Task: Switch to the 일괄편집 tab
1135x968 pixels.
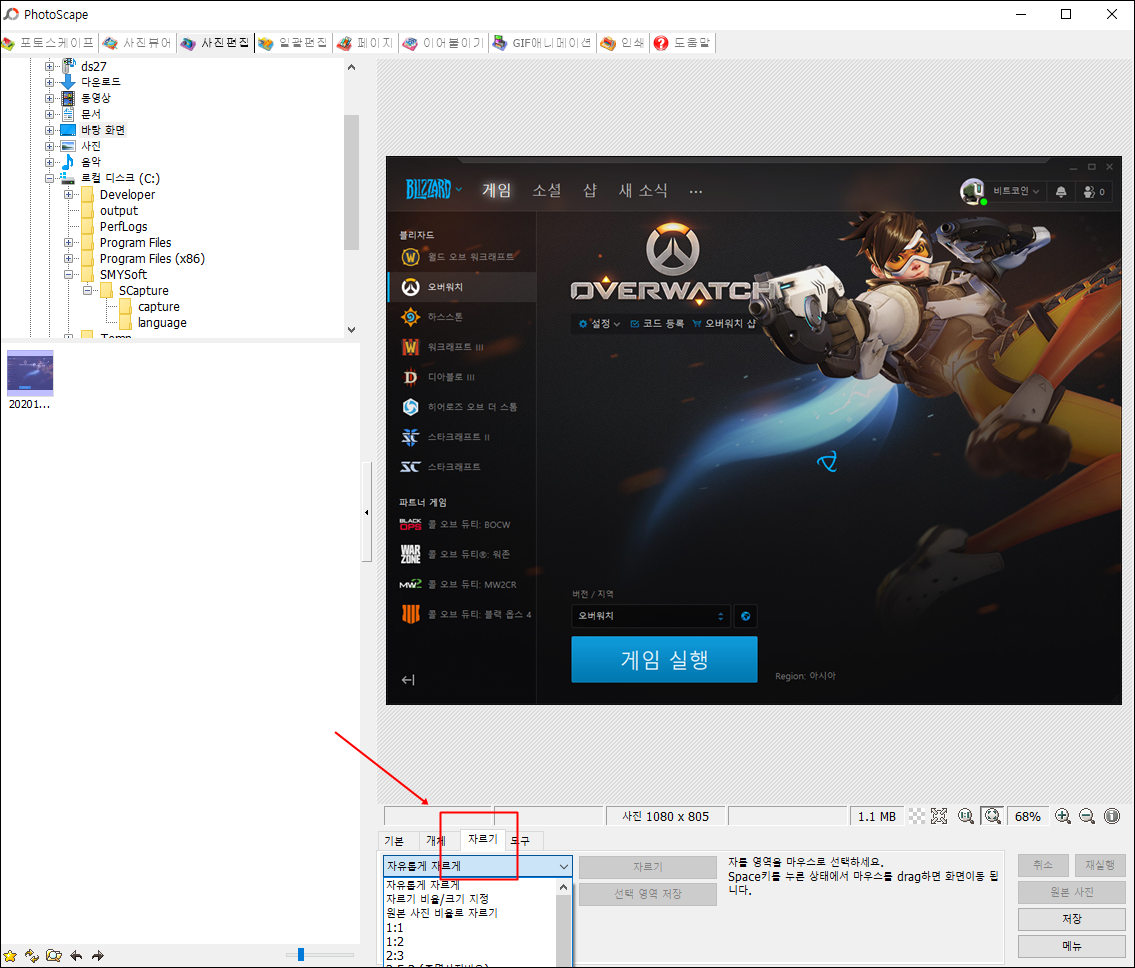Action: click(x=292, y=43)
